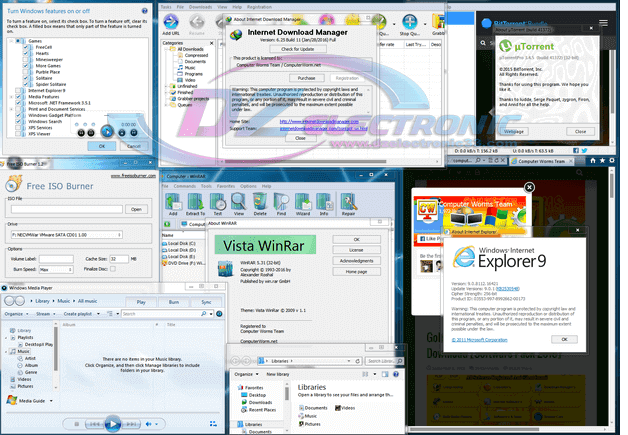This screenshot has height=435, width=628.
Task: Enable the Minesweeper checkbox in Windows Features
Action: click(x=25, y=60)
